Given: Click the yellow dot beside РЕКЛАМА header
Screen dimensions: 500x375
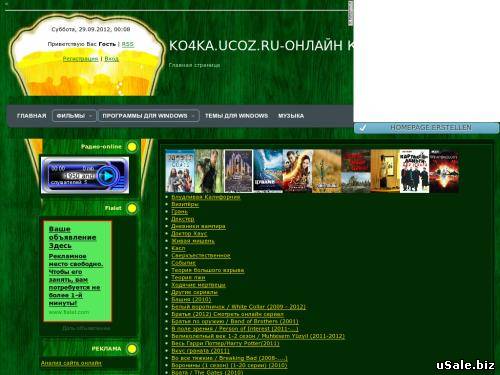Looking at the screenshot, I should coord(132,349).
